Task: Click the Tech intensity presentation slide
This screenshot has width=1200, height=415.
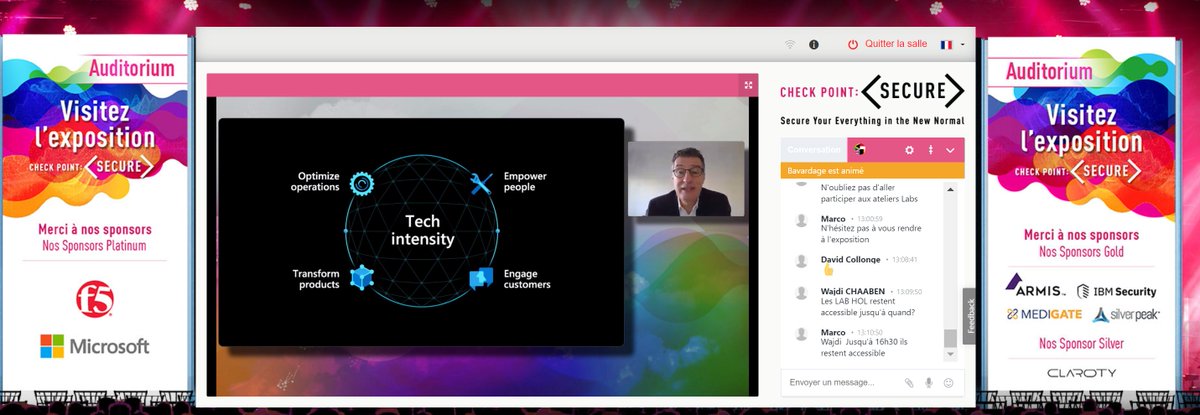Action: tap(421, 232)
